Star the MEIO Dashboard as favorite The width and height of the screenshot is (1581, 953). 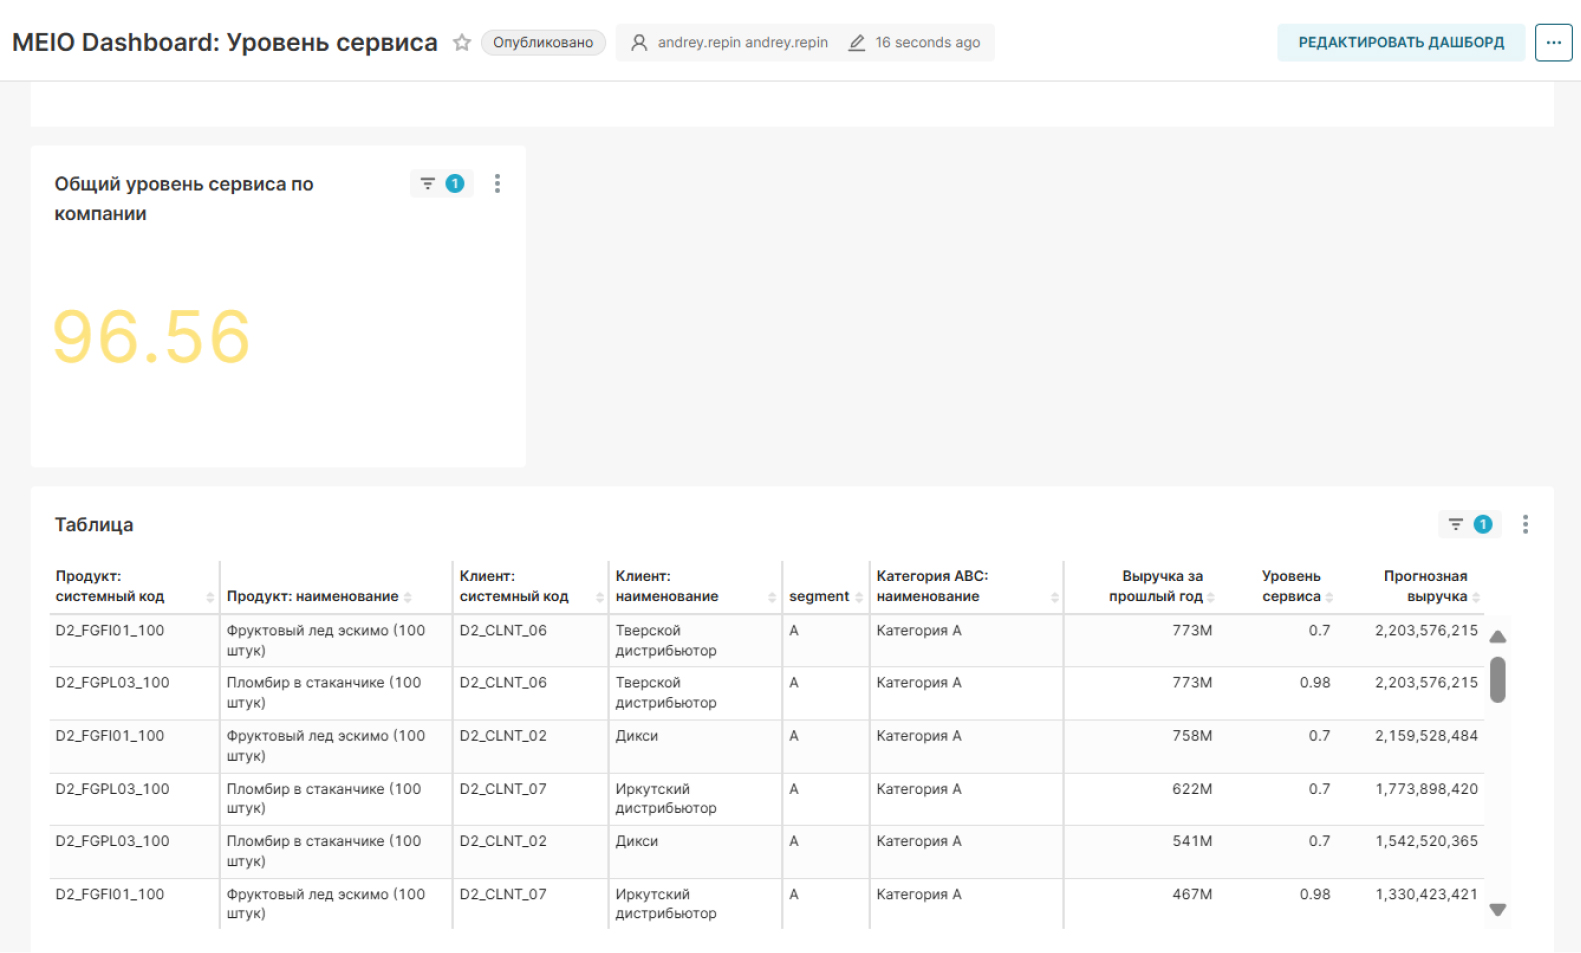click(x=461, y=42)
